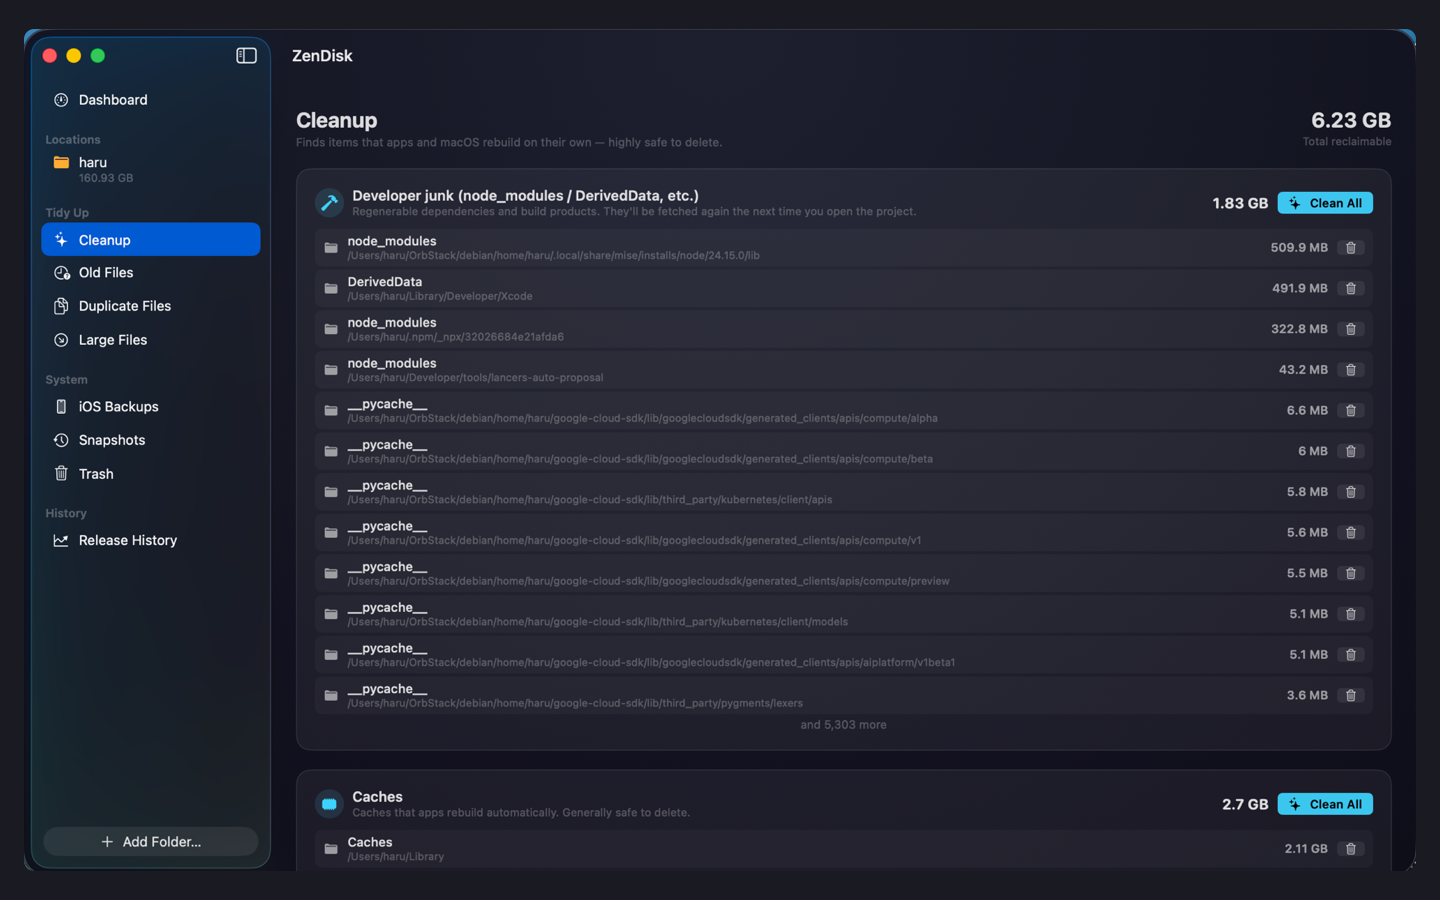Open the iOS Backups section
This screenshot has width=1440, height=900.
coord(150,407)
